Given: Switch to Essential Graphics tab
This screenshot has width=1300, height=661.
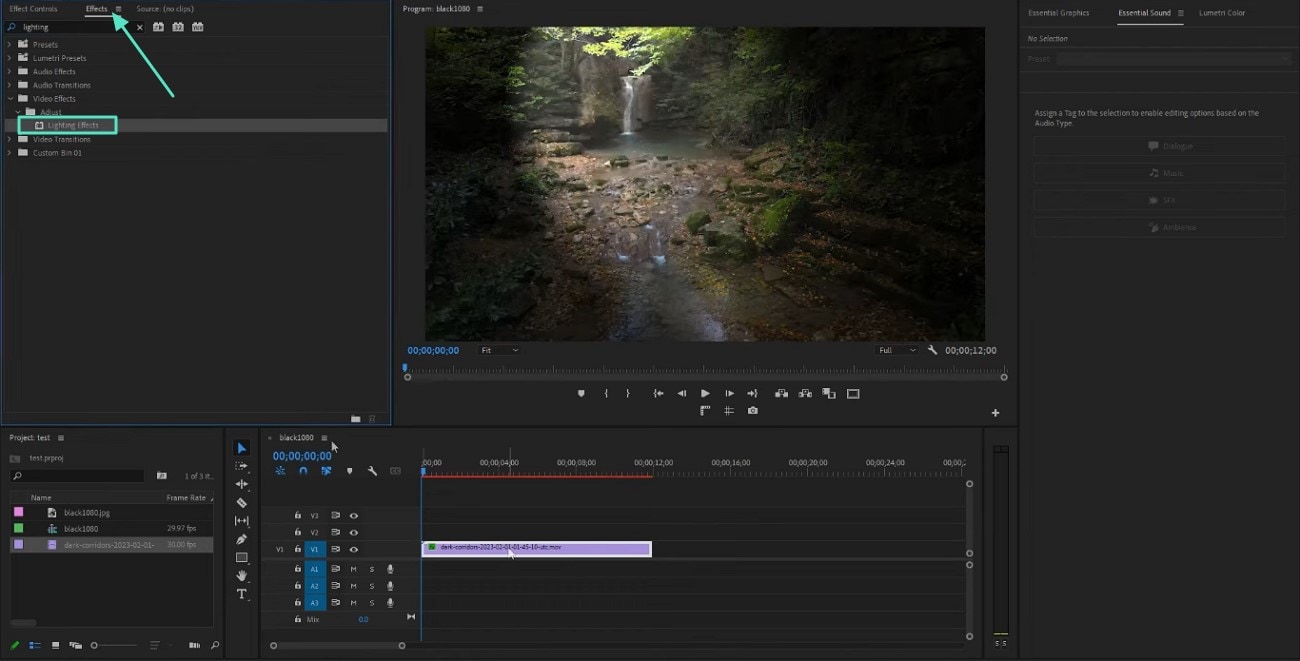Looking at the screenshot, I should point(1058,13).
